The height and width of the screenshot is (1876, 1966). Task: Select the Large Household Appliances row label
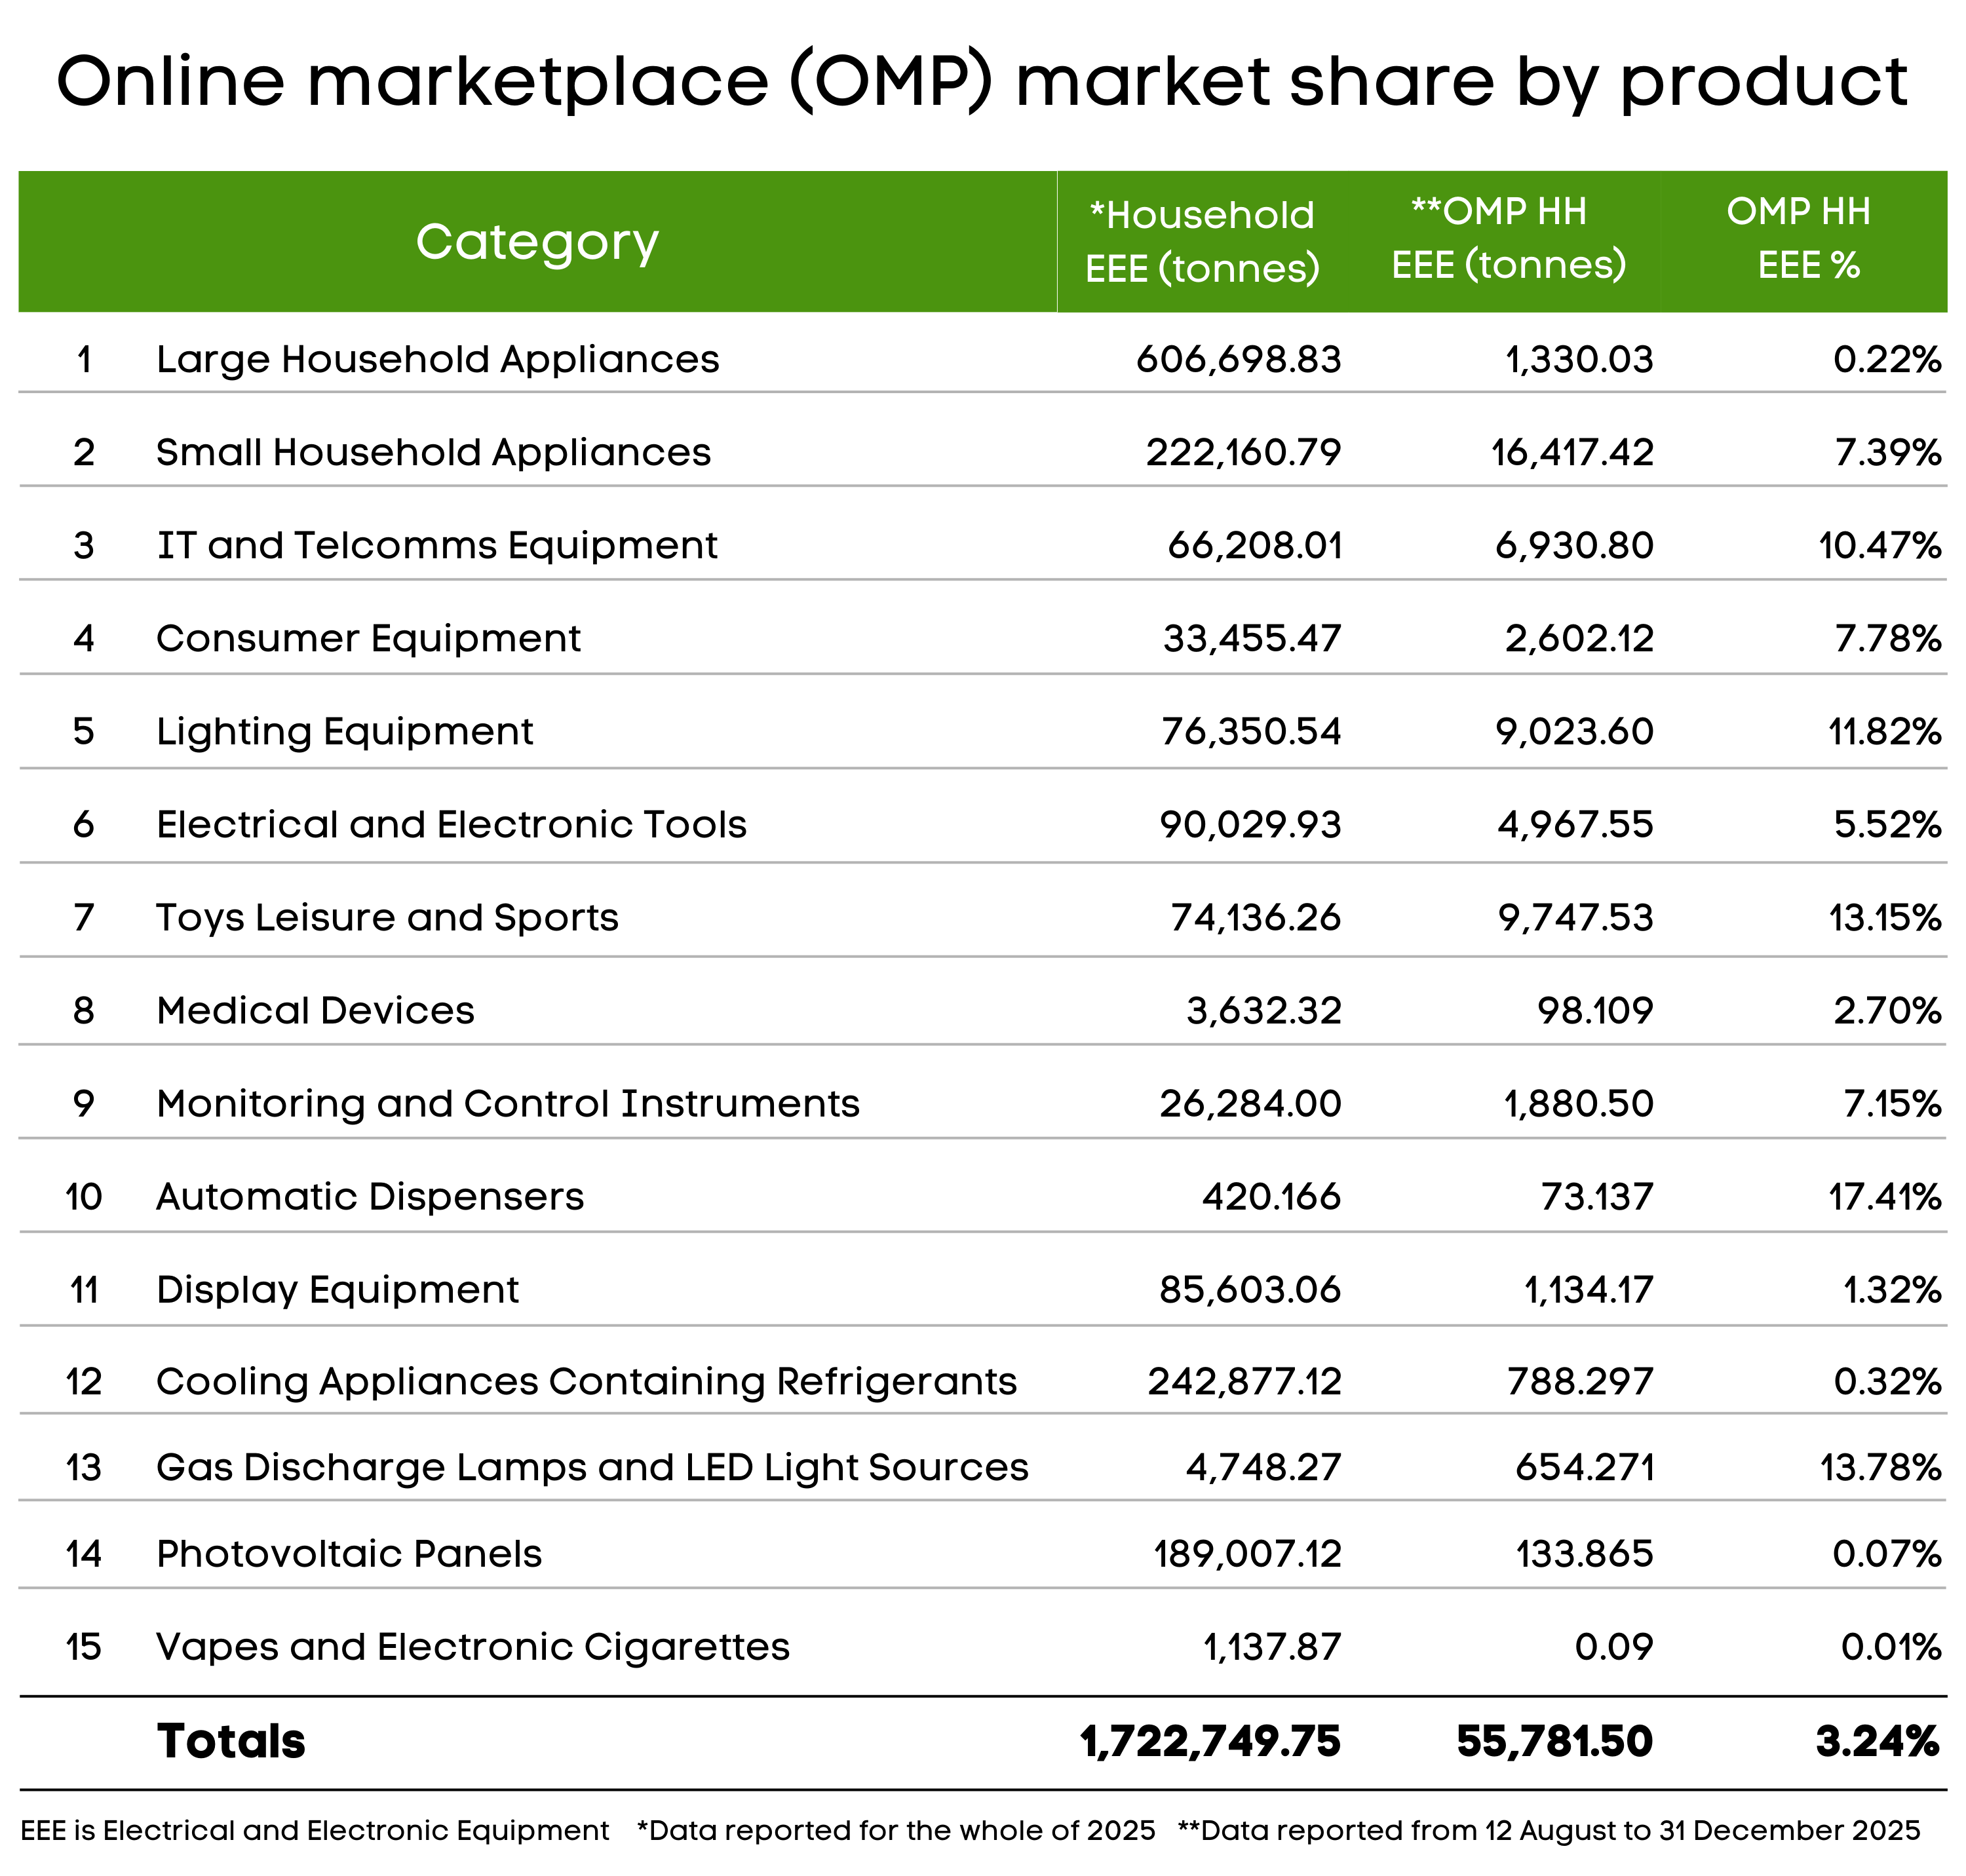coord(437,359)
